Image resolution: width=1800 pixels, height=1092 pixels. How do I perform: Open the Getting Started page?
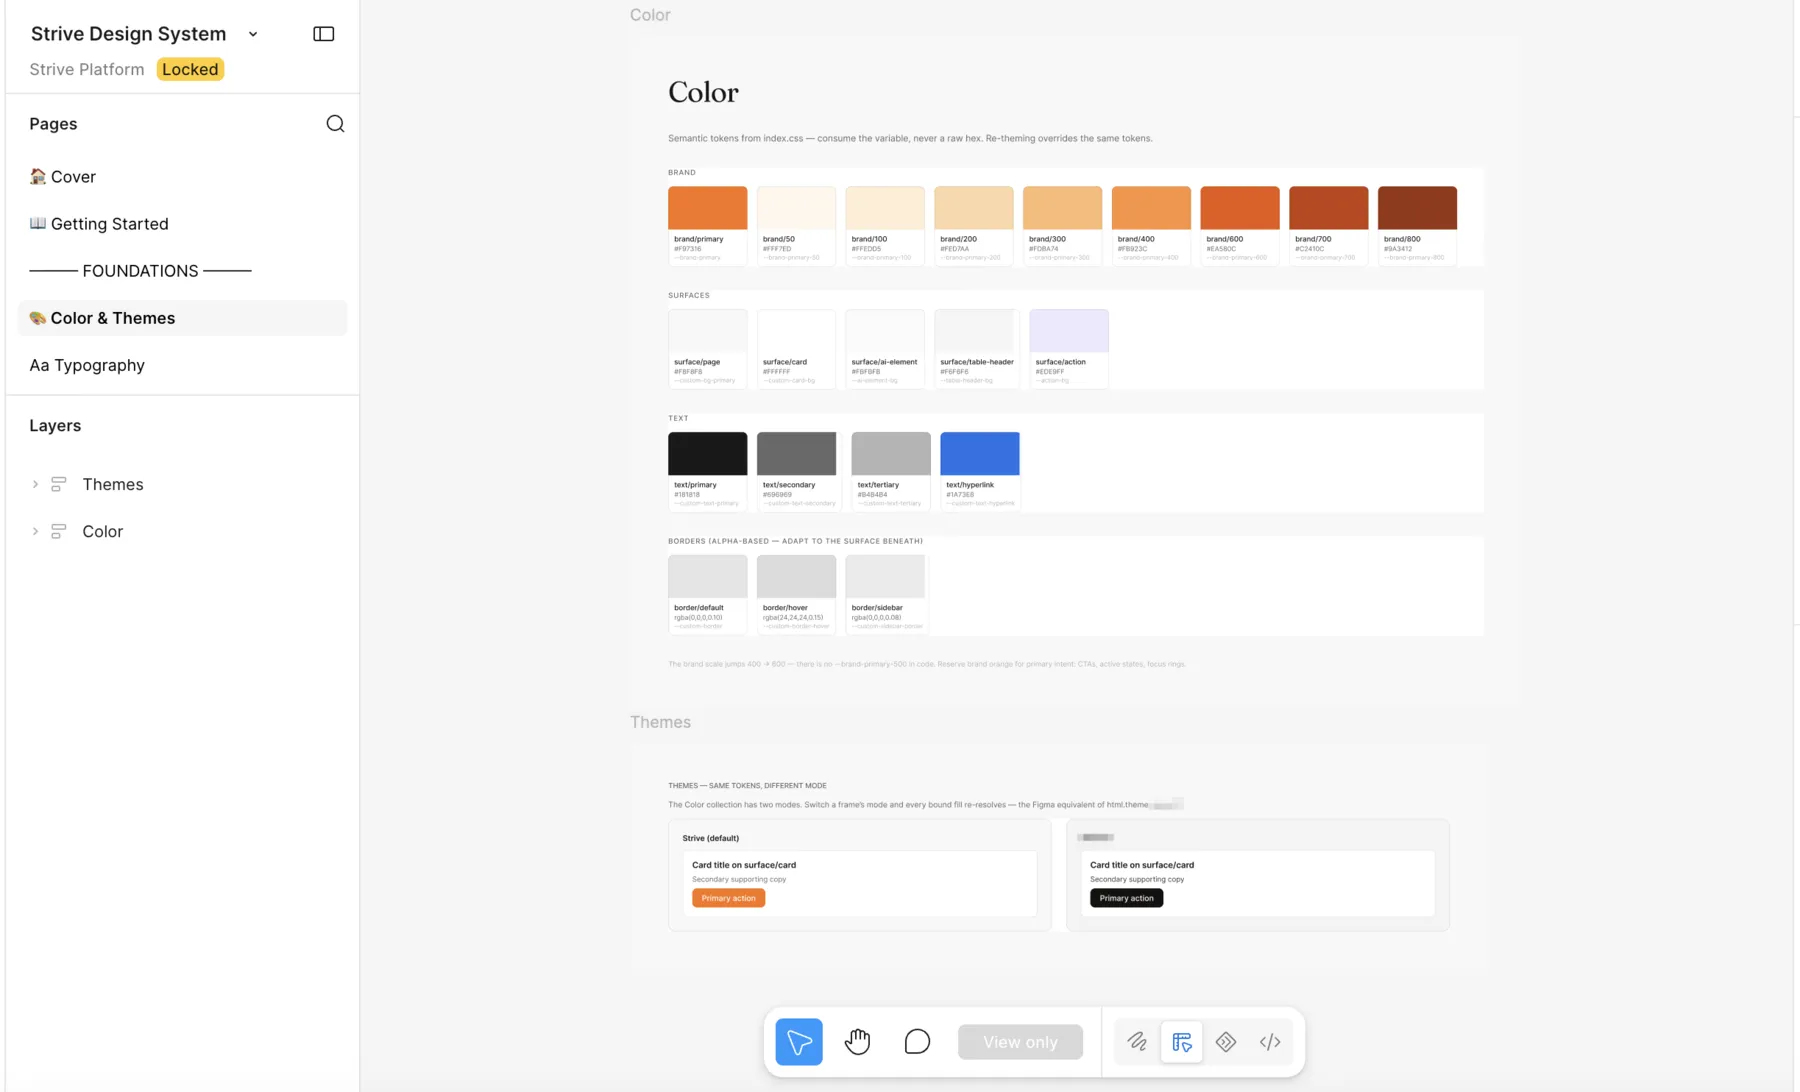click(183, 223)
